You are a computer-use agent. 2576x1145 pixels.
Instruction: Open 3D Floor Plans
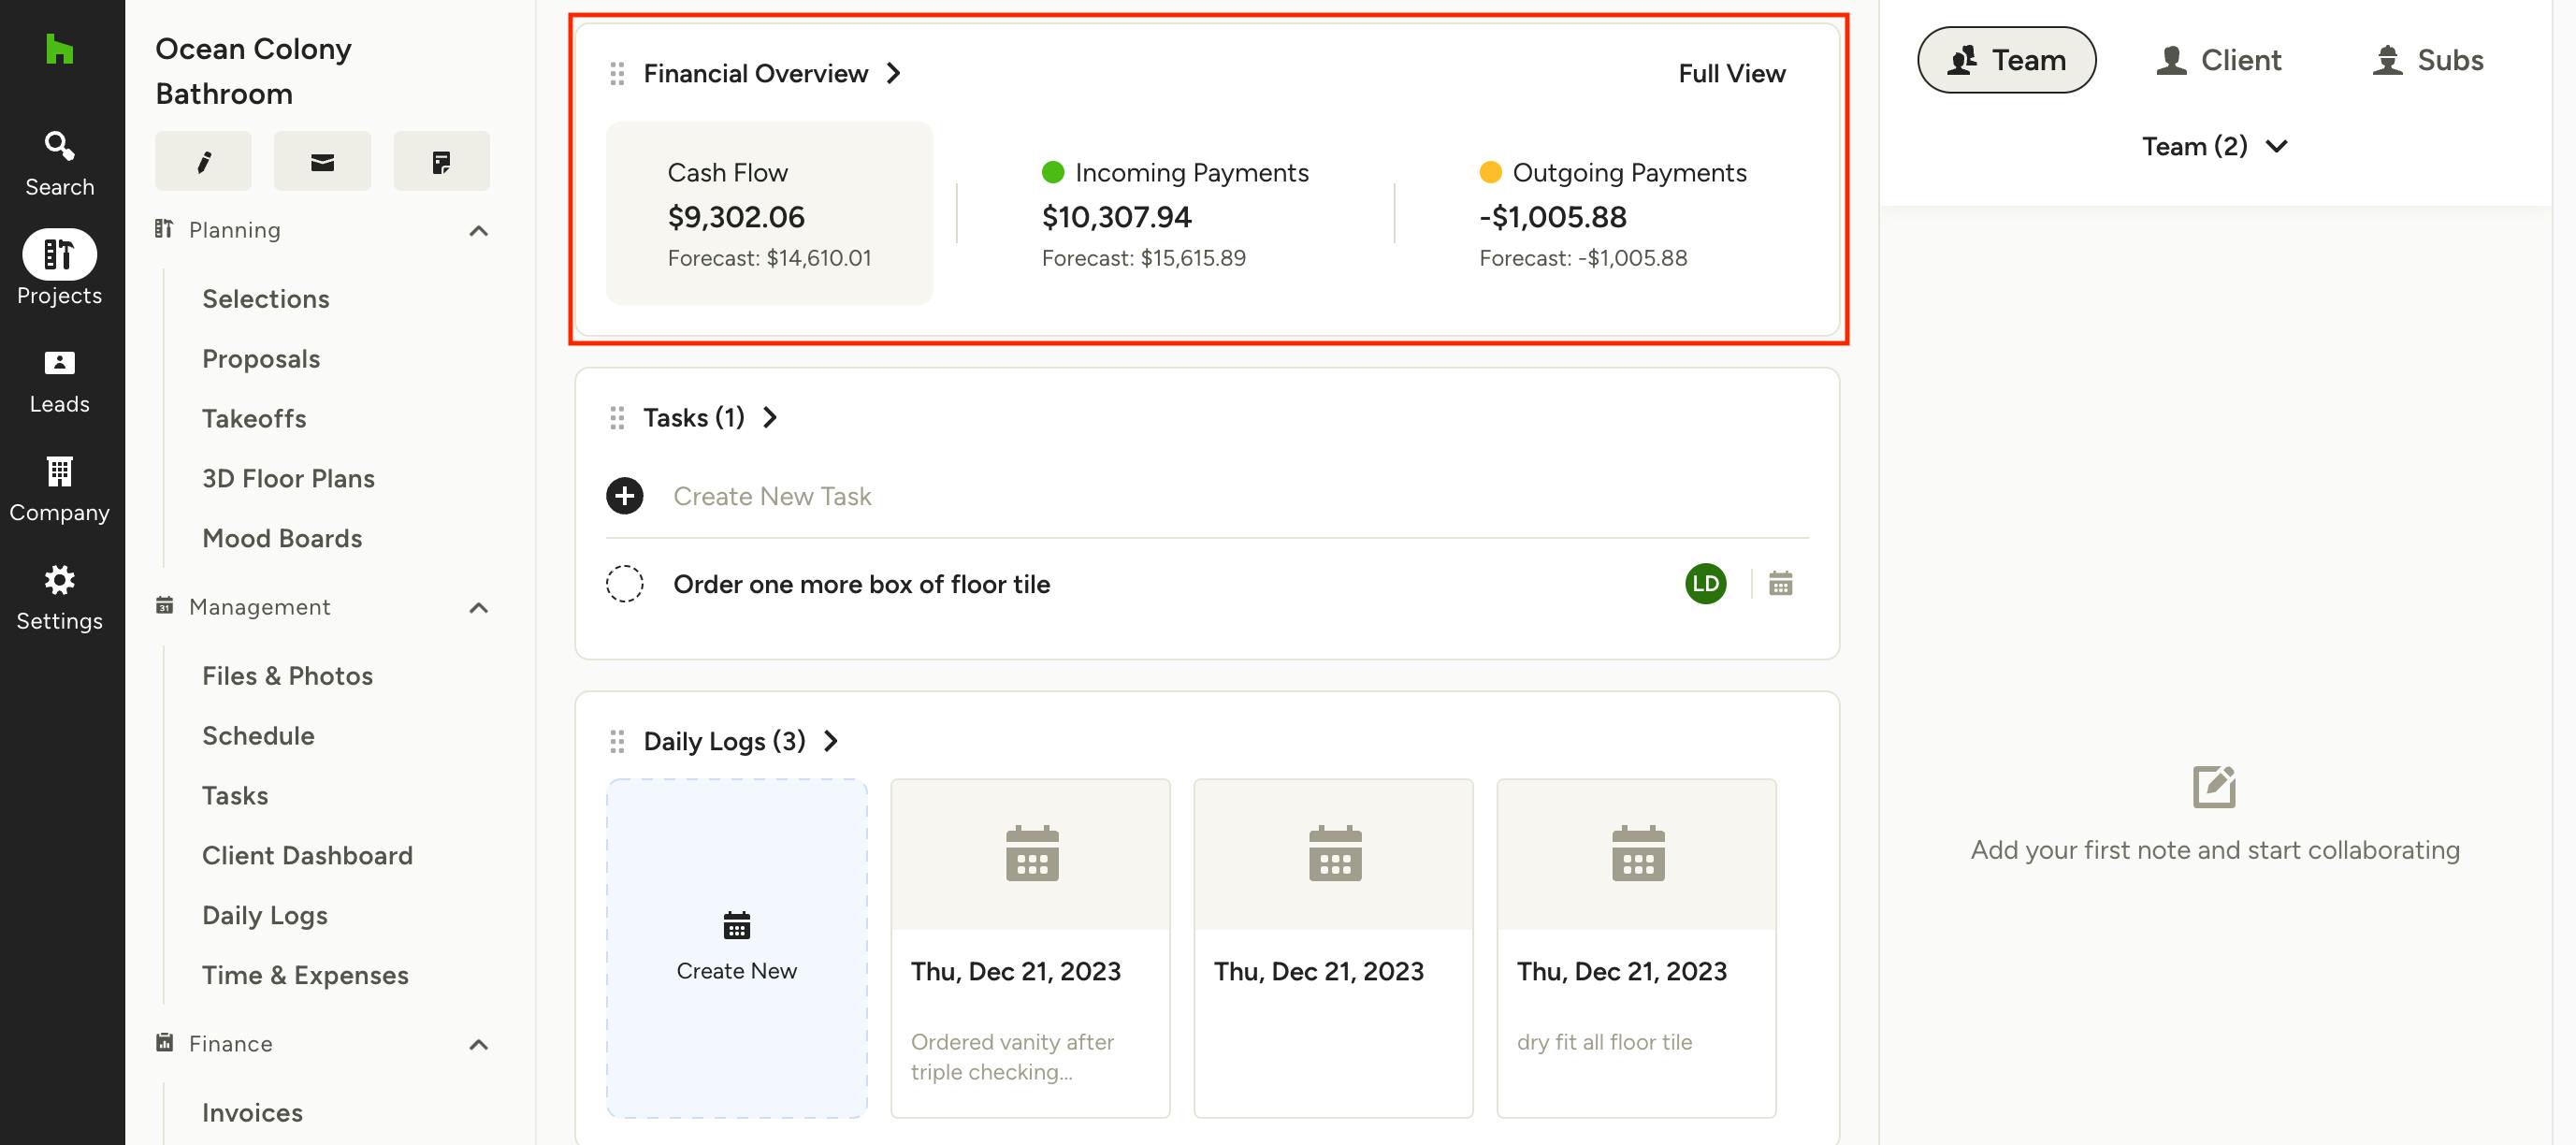click(288, 479)
